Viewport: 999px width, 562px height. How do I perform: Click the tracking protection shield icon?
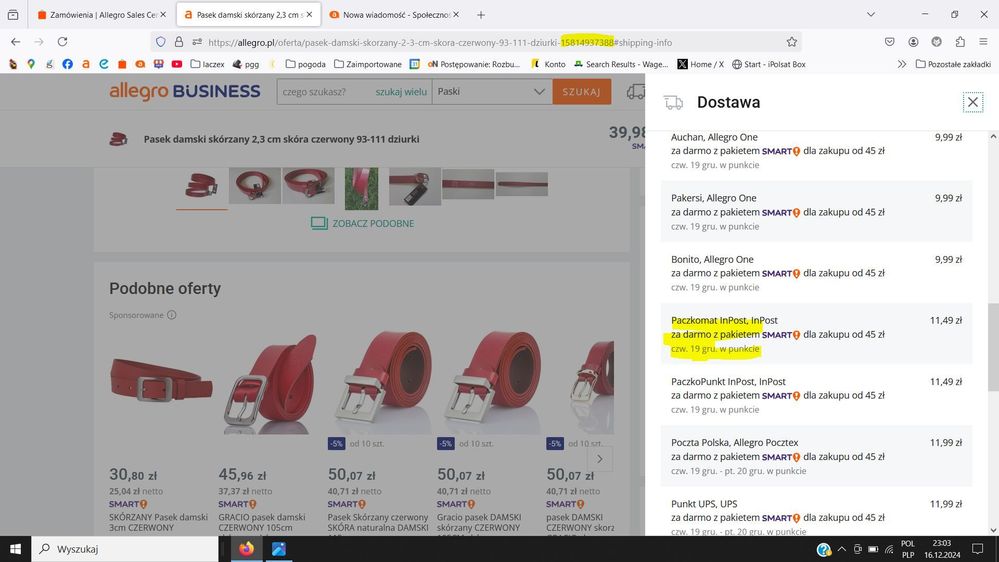coord(161,42)
